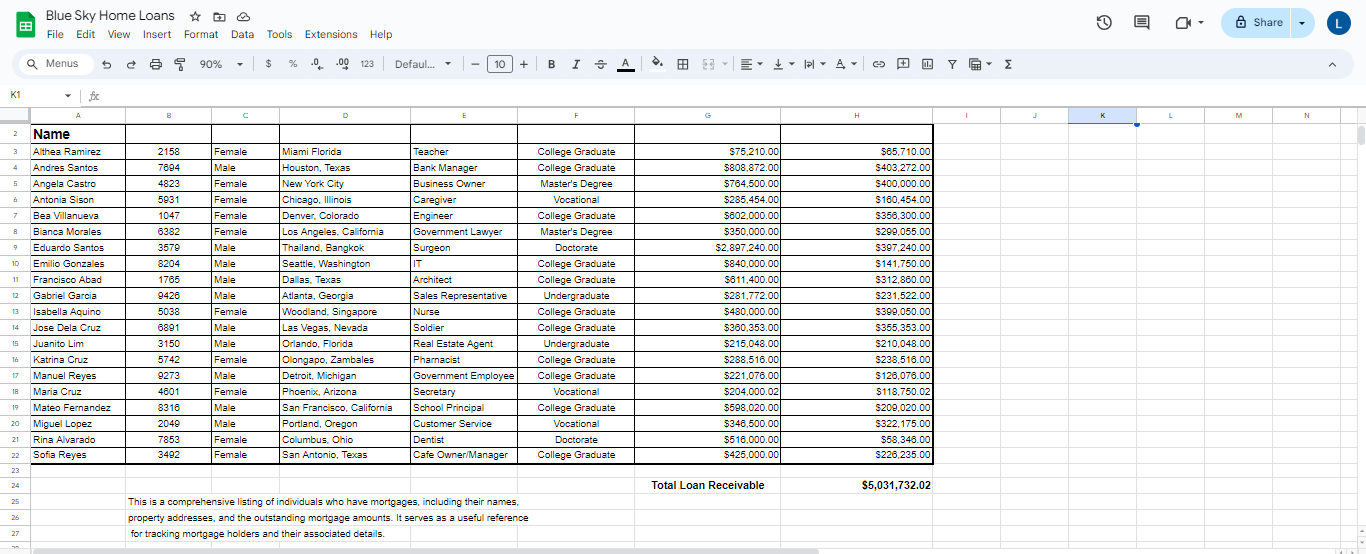Decrease decimal places
This screenshot has width=1366, height=554.
(317, 64)
